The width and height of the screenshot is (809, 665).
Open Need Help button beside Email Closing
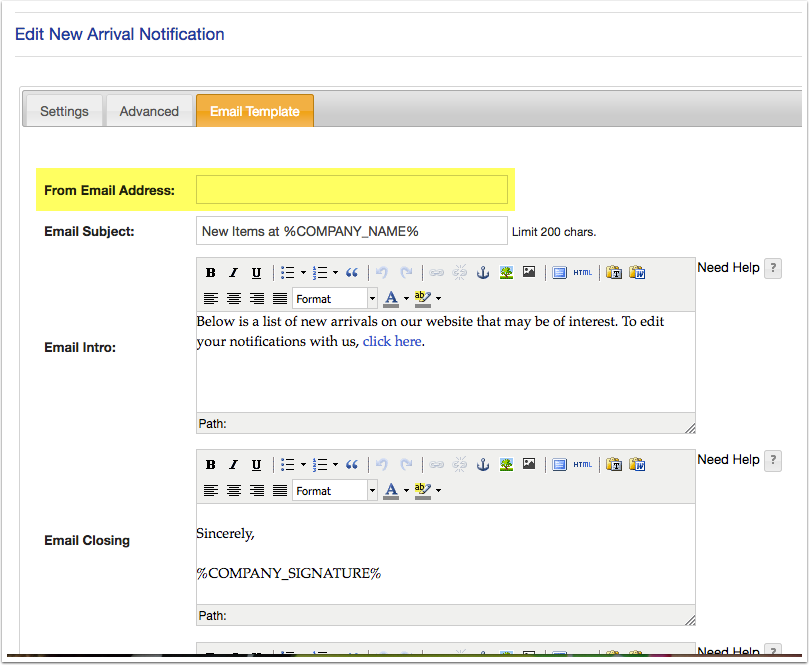[772, 460]
